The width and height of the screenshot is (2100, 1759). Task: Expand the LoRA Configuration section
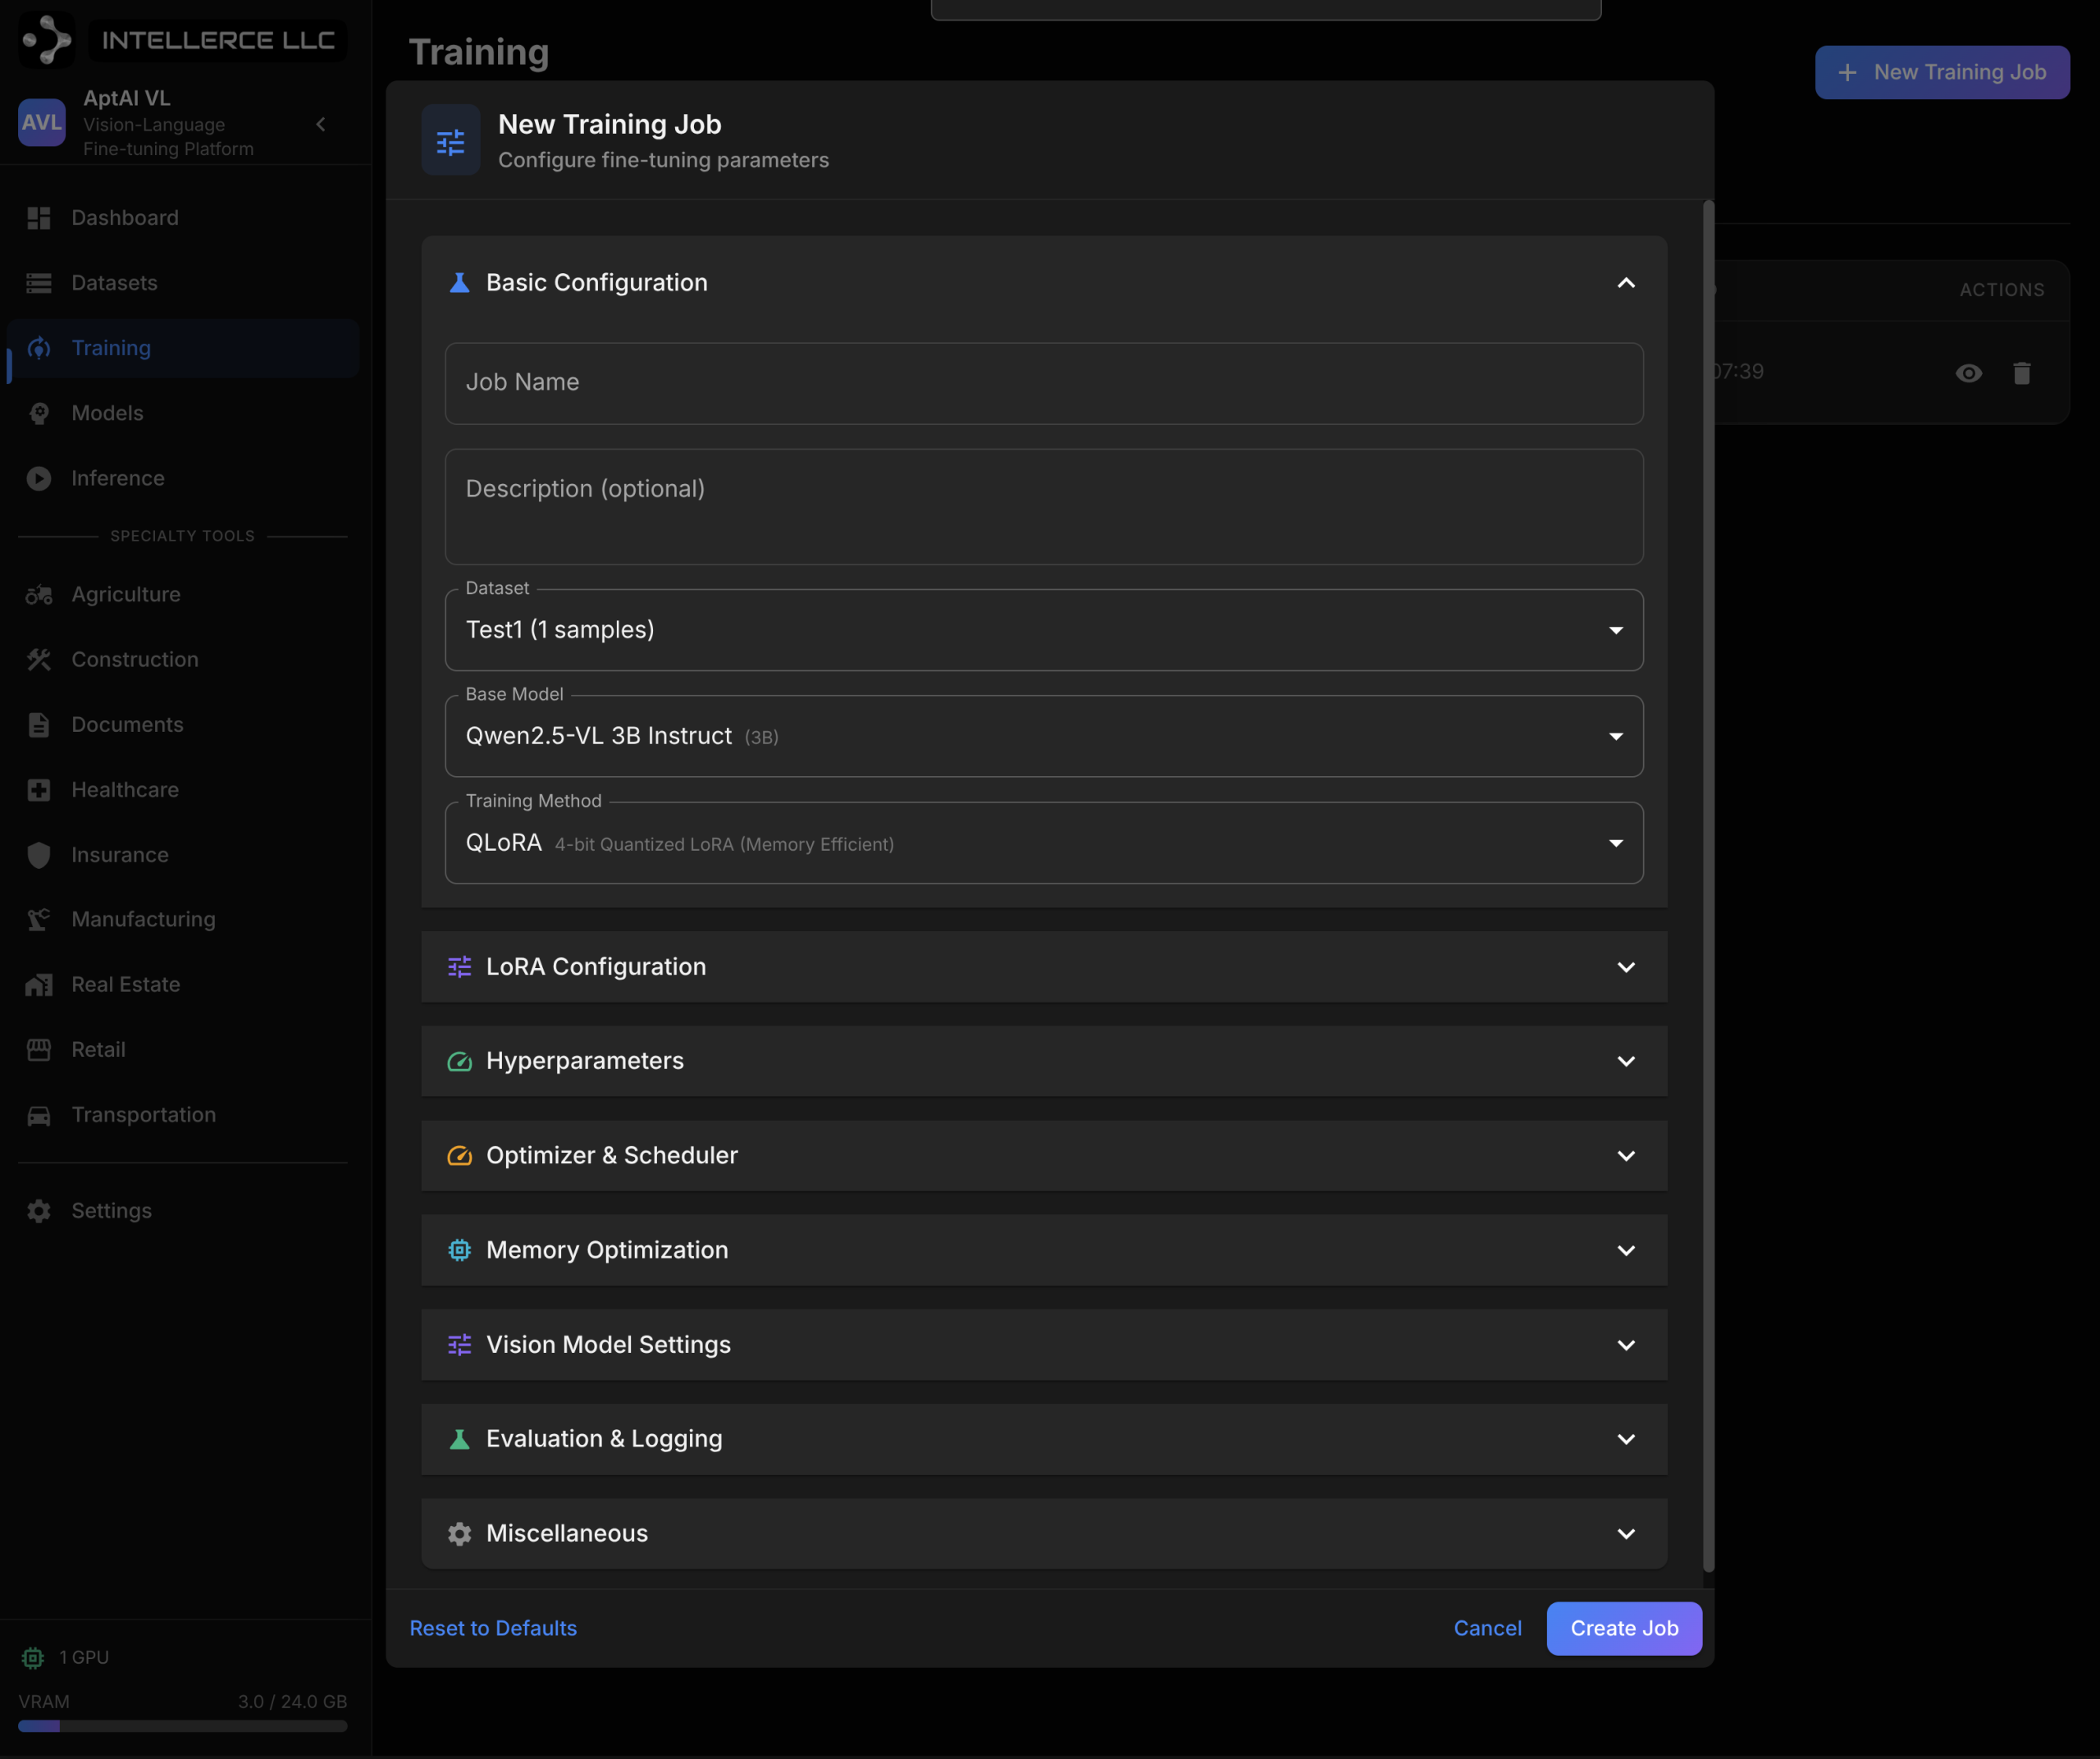tap(1044, 967)
